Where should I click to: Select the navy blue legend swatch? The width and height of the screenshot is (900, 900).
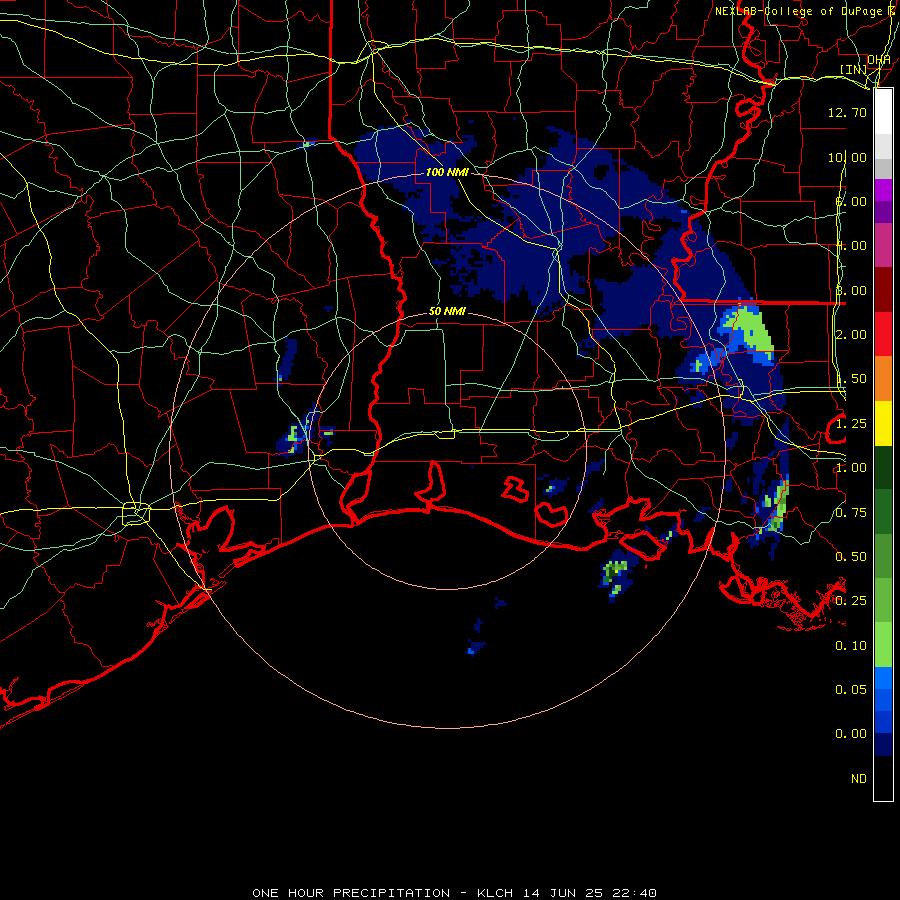883,745
